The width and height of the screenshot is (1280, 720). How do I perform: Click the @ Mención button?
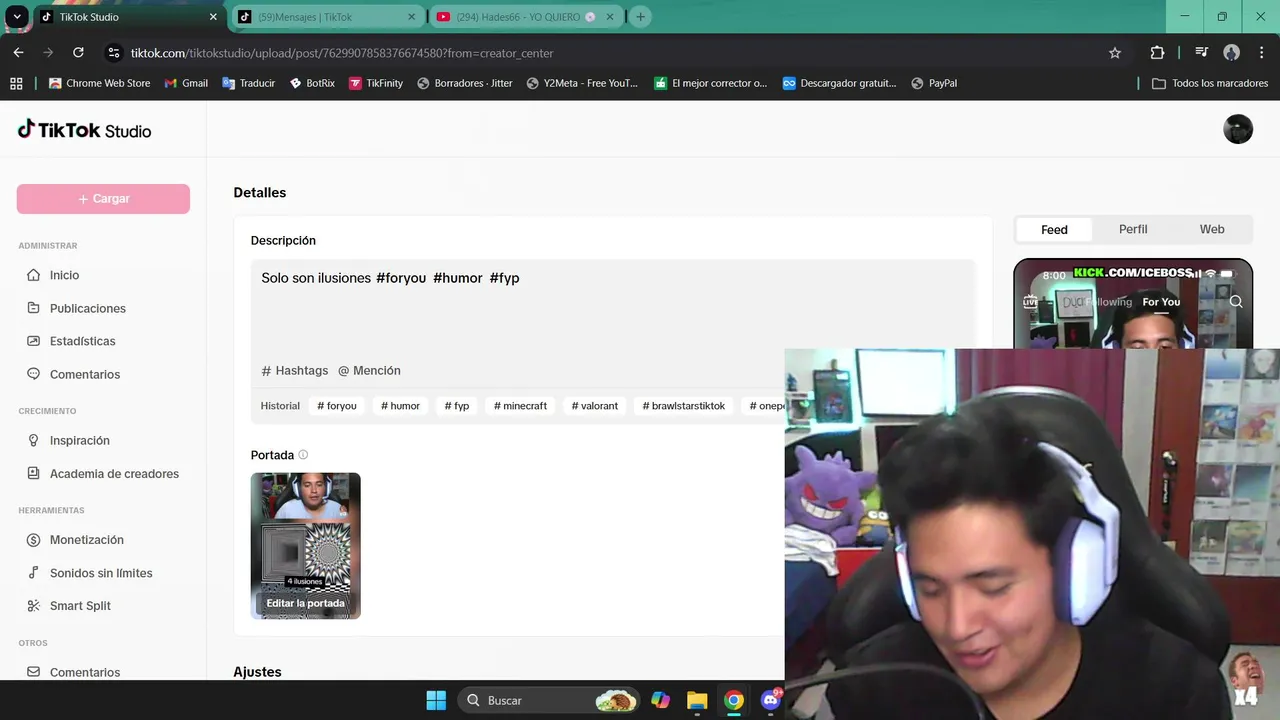(369, 370)
